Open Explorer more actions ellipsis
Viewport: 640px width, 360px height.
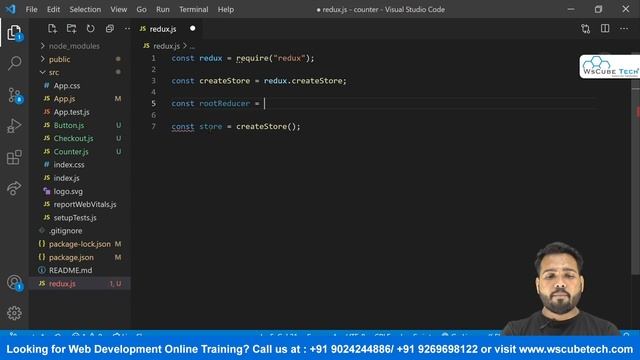(127, 29)
